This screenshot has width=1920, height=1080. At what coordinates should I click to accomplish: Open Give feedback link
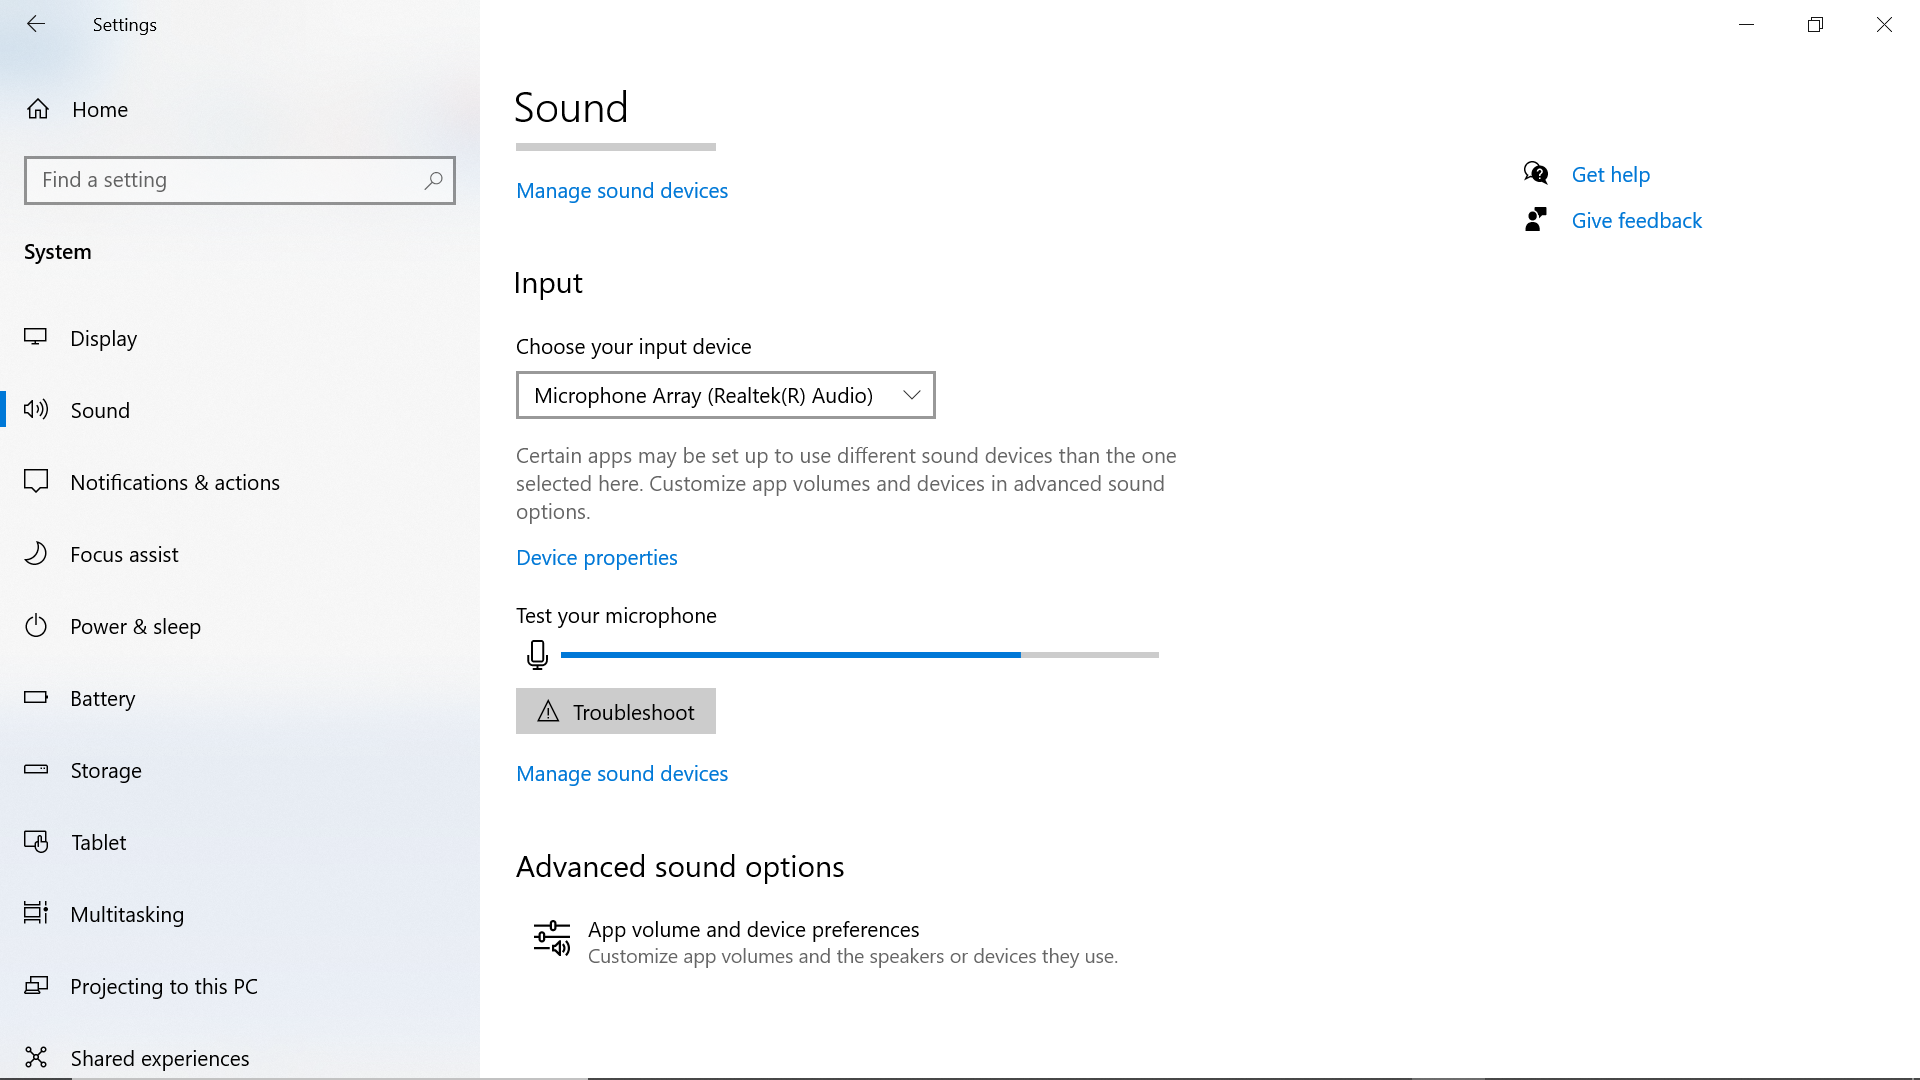(x=1637, y=220)
